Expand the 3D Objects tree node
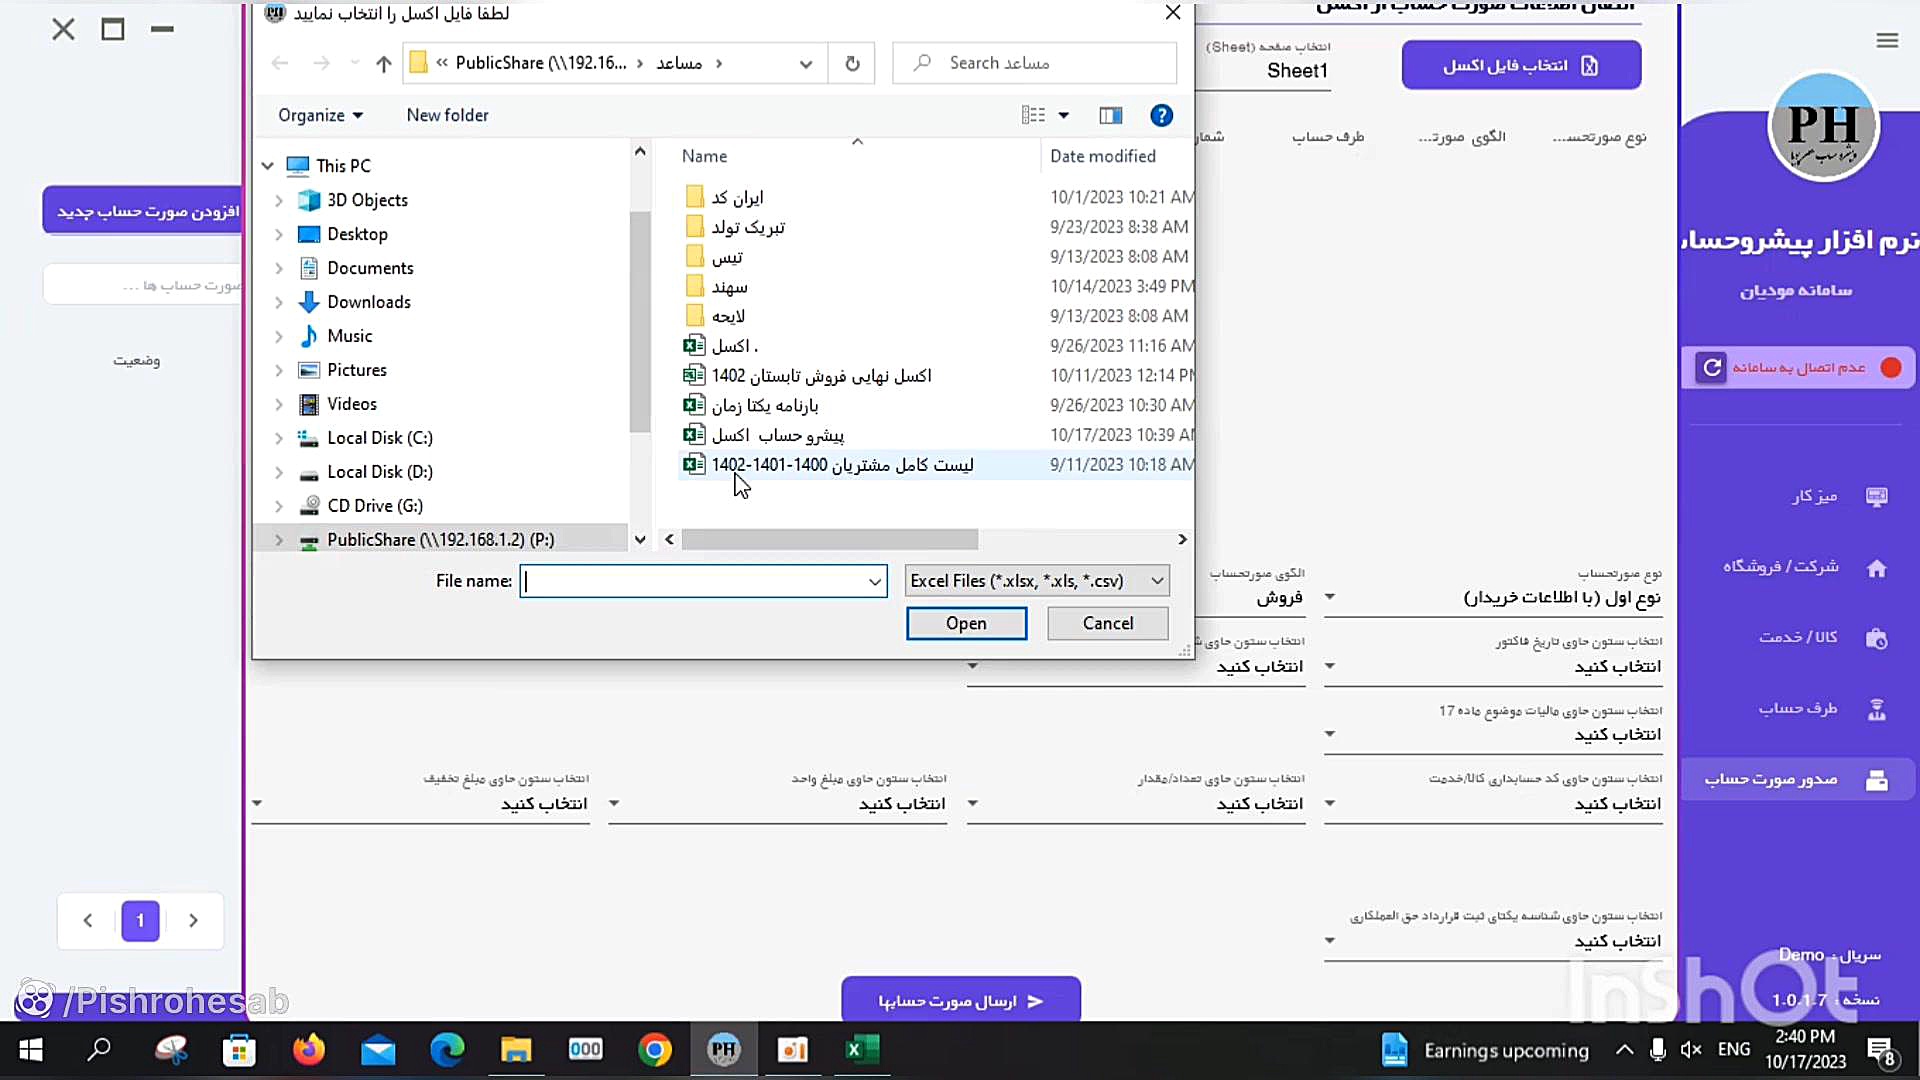Viewport: 1920px width, 1080px height. pos(279,200)
